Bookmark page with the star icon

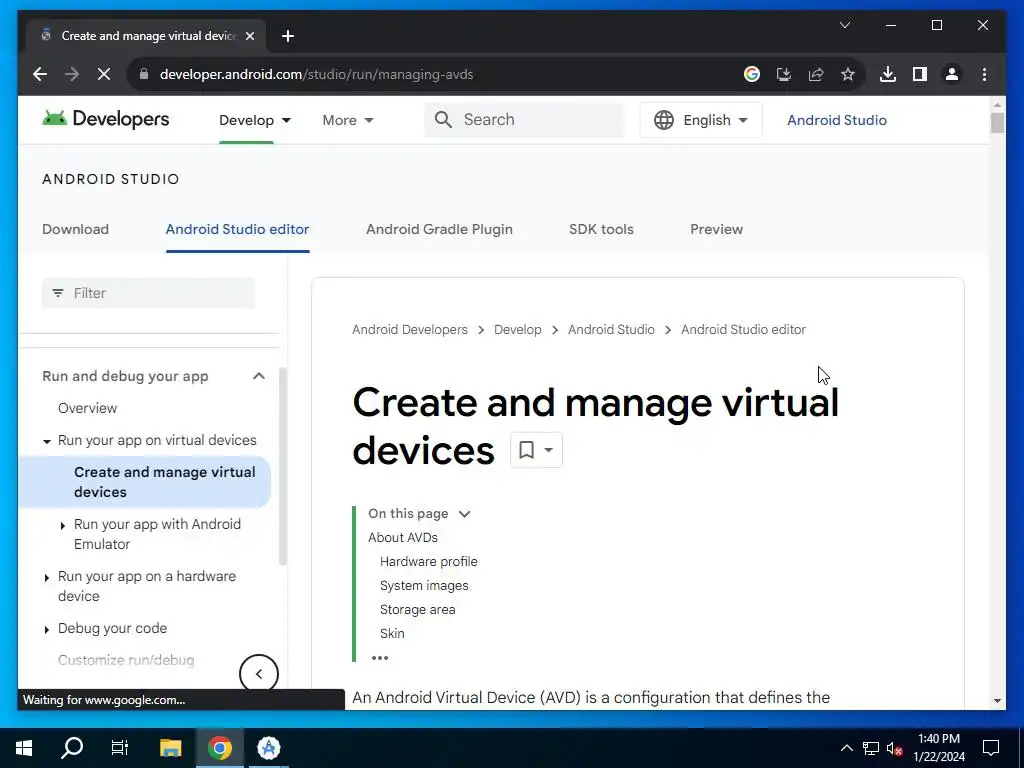pyautogui.click(x=848, y=74)
